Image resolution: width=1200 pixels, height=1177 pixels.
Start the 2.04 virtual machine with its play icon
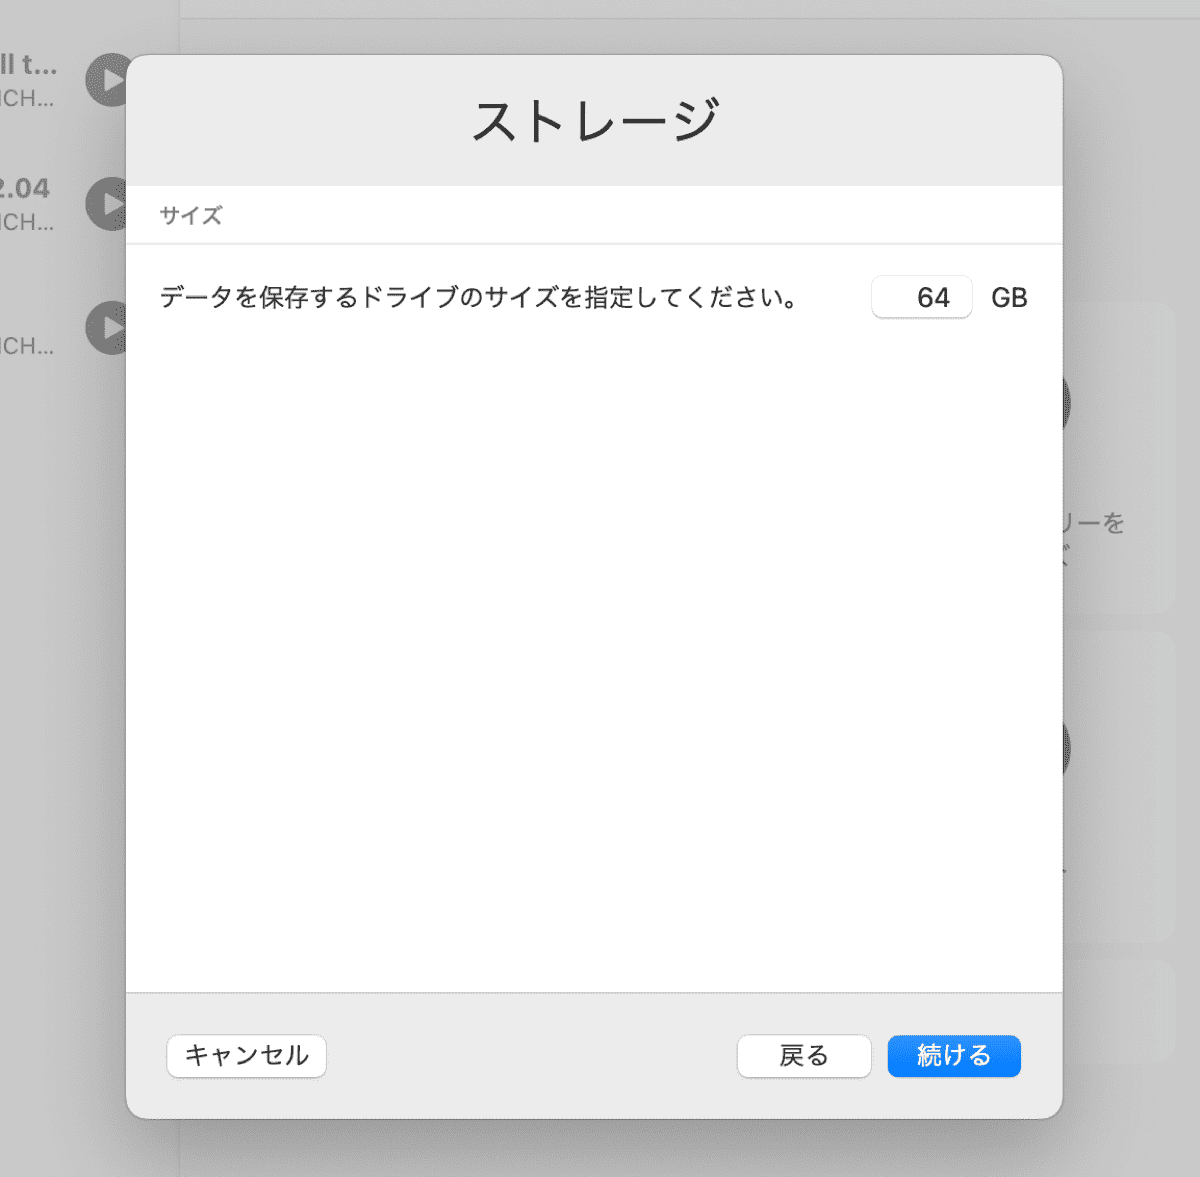106,204
